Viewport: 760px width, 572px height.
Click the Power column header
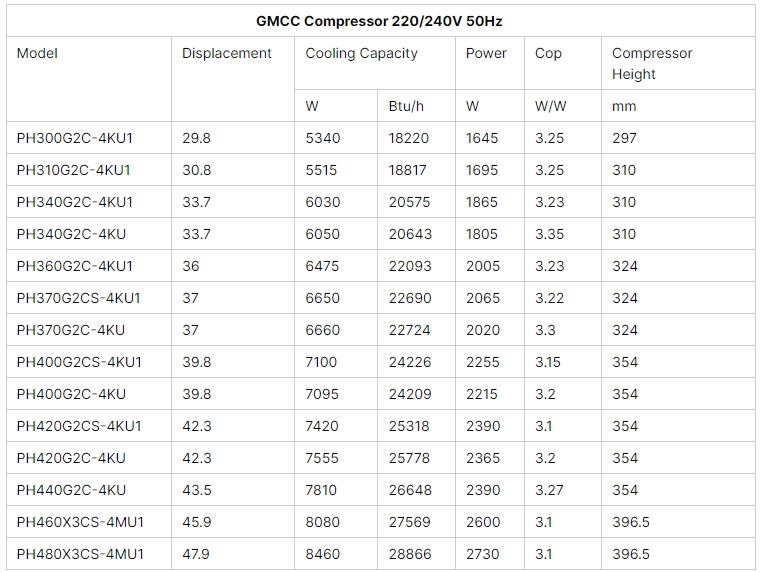486,53
